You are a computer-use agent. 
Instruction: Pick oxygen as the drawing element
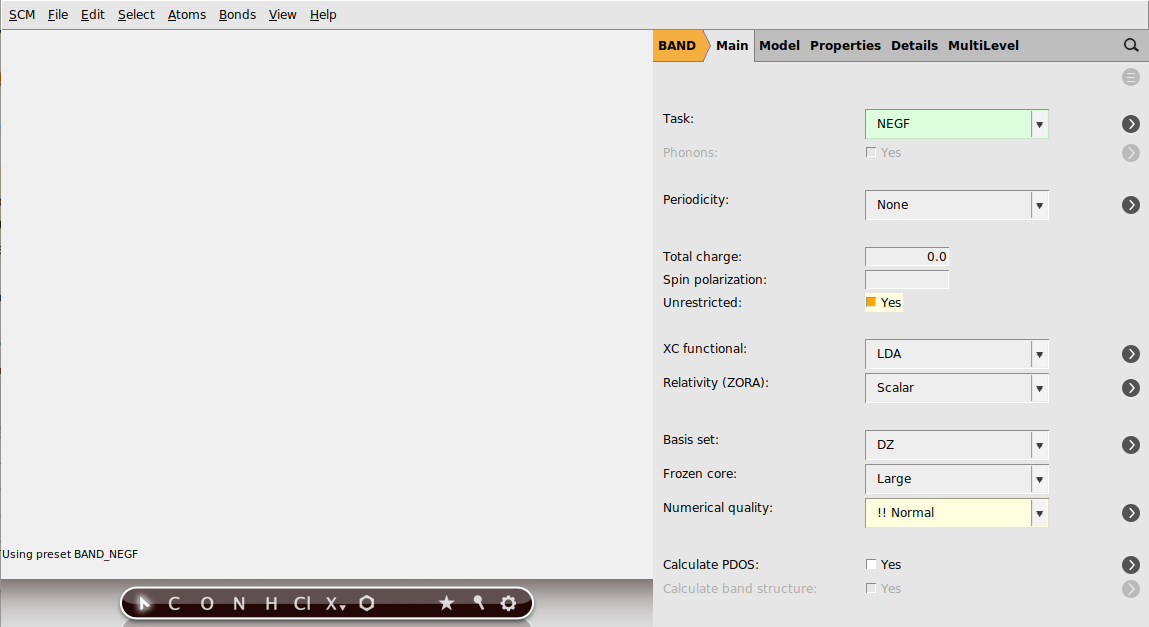coord(205,603)
